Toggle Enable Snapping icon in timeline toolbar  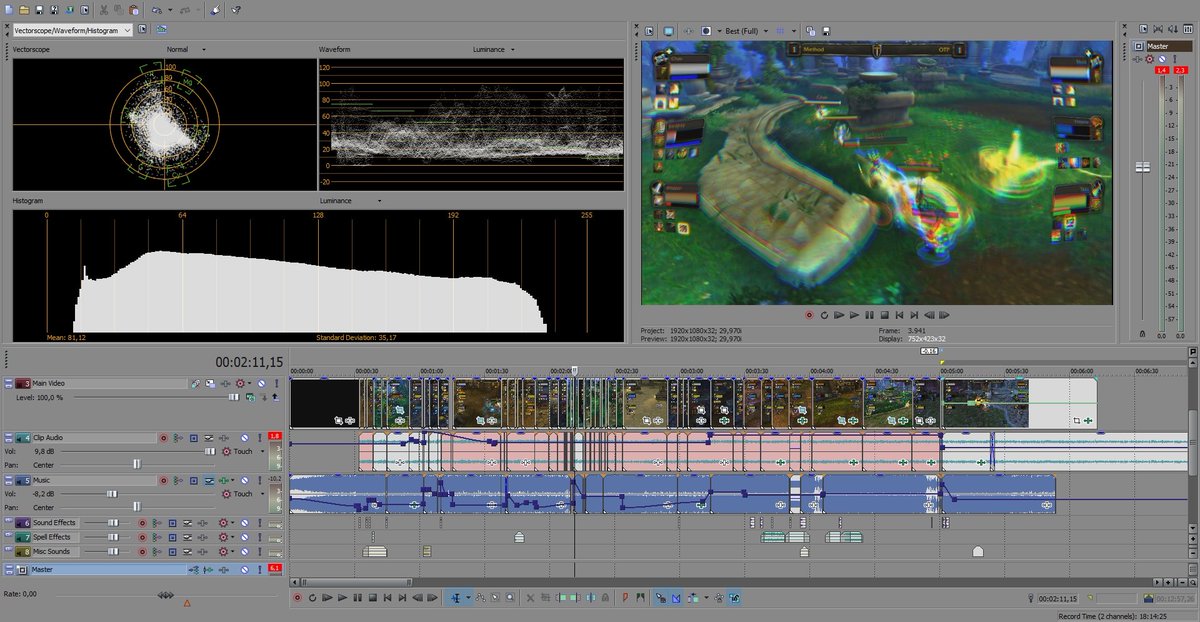coord(661,598)
